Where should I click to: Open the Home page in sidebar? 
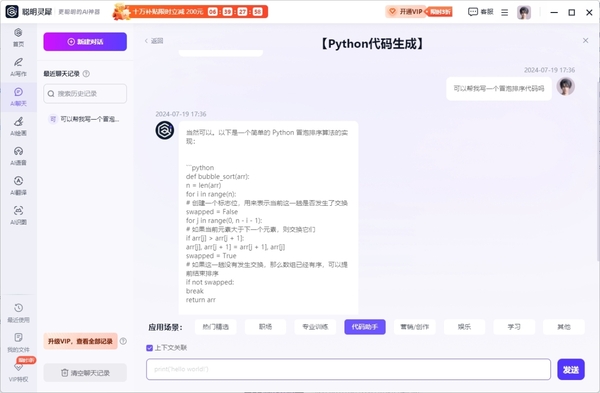[18, 38]
